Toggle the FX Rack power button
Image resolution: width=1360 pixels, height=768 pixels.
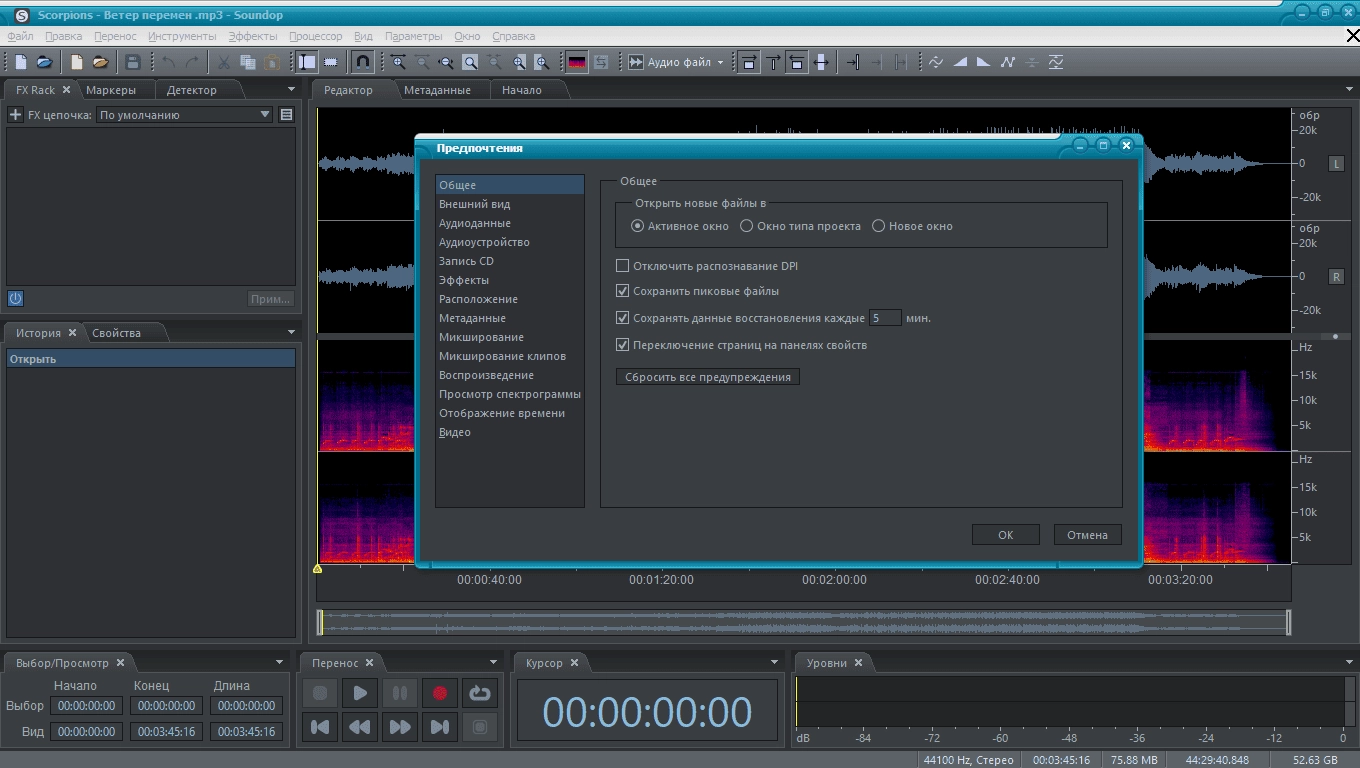[x=15, y=298]
